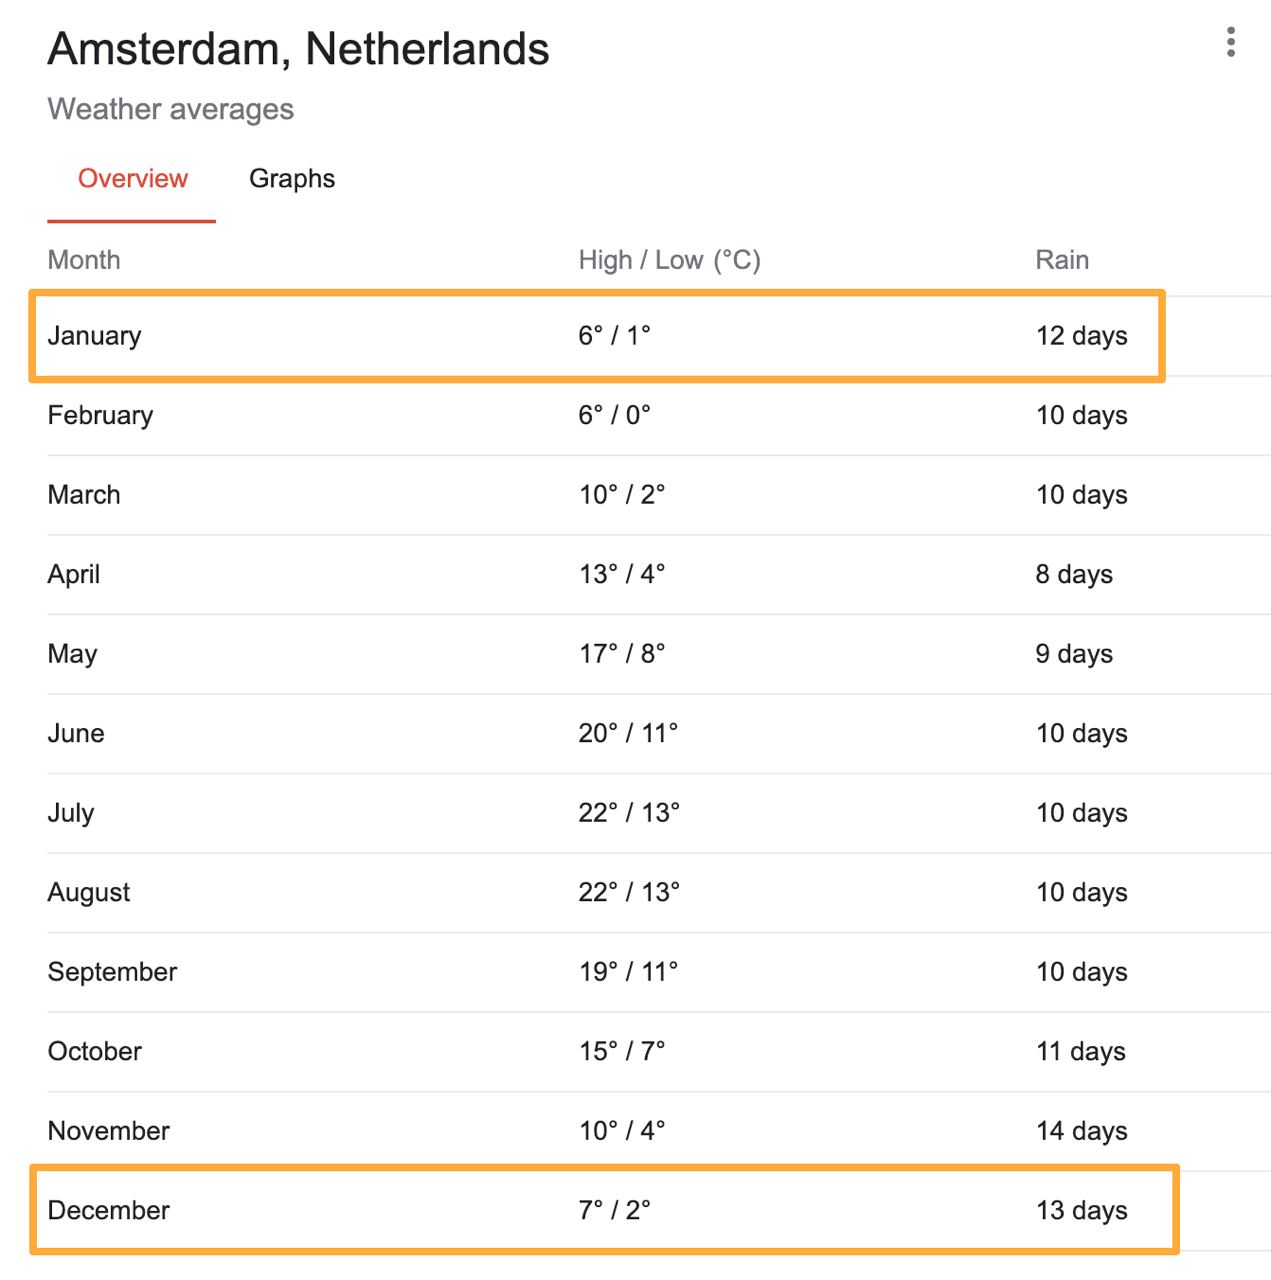This screenshot has width=1271, height=1280.
Task: Select the Overview tab
Action: [x=132, y=179]
